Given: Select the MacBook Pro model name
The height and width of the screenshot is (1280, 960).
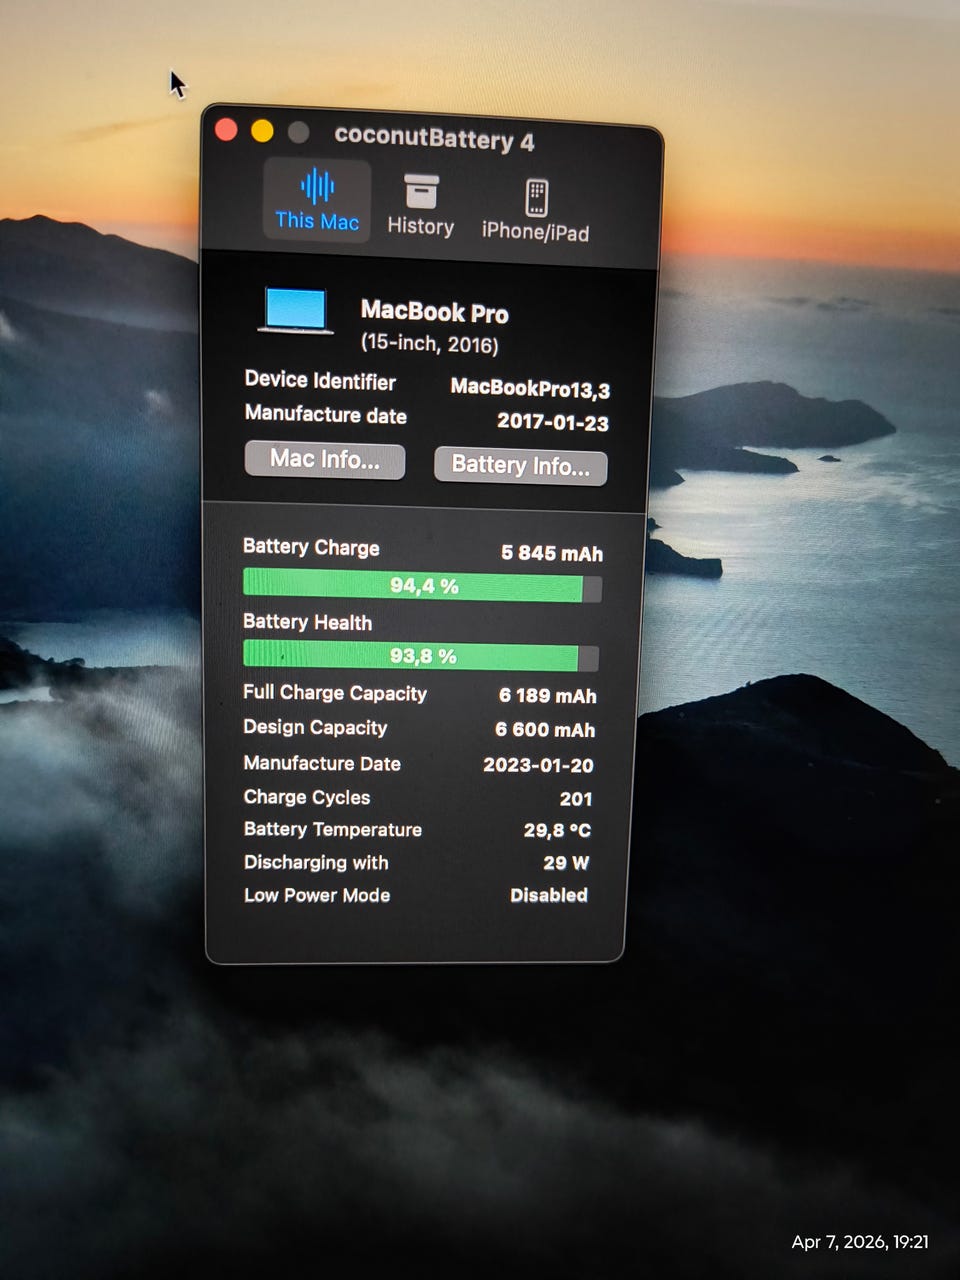Looking at the screenshot, I should point(434,312).
